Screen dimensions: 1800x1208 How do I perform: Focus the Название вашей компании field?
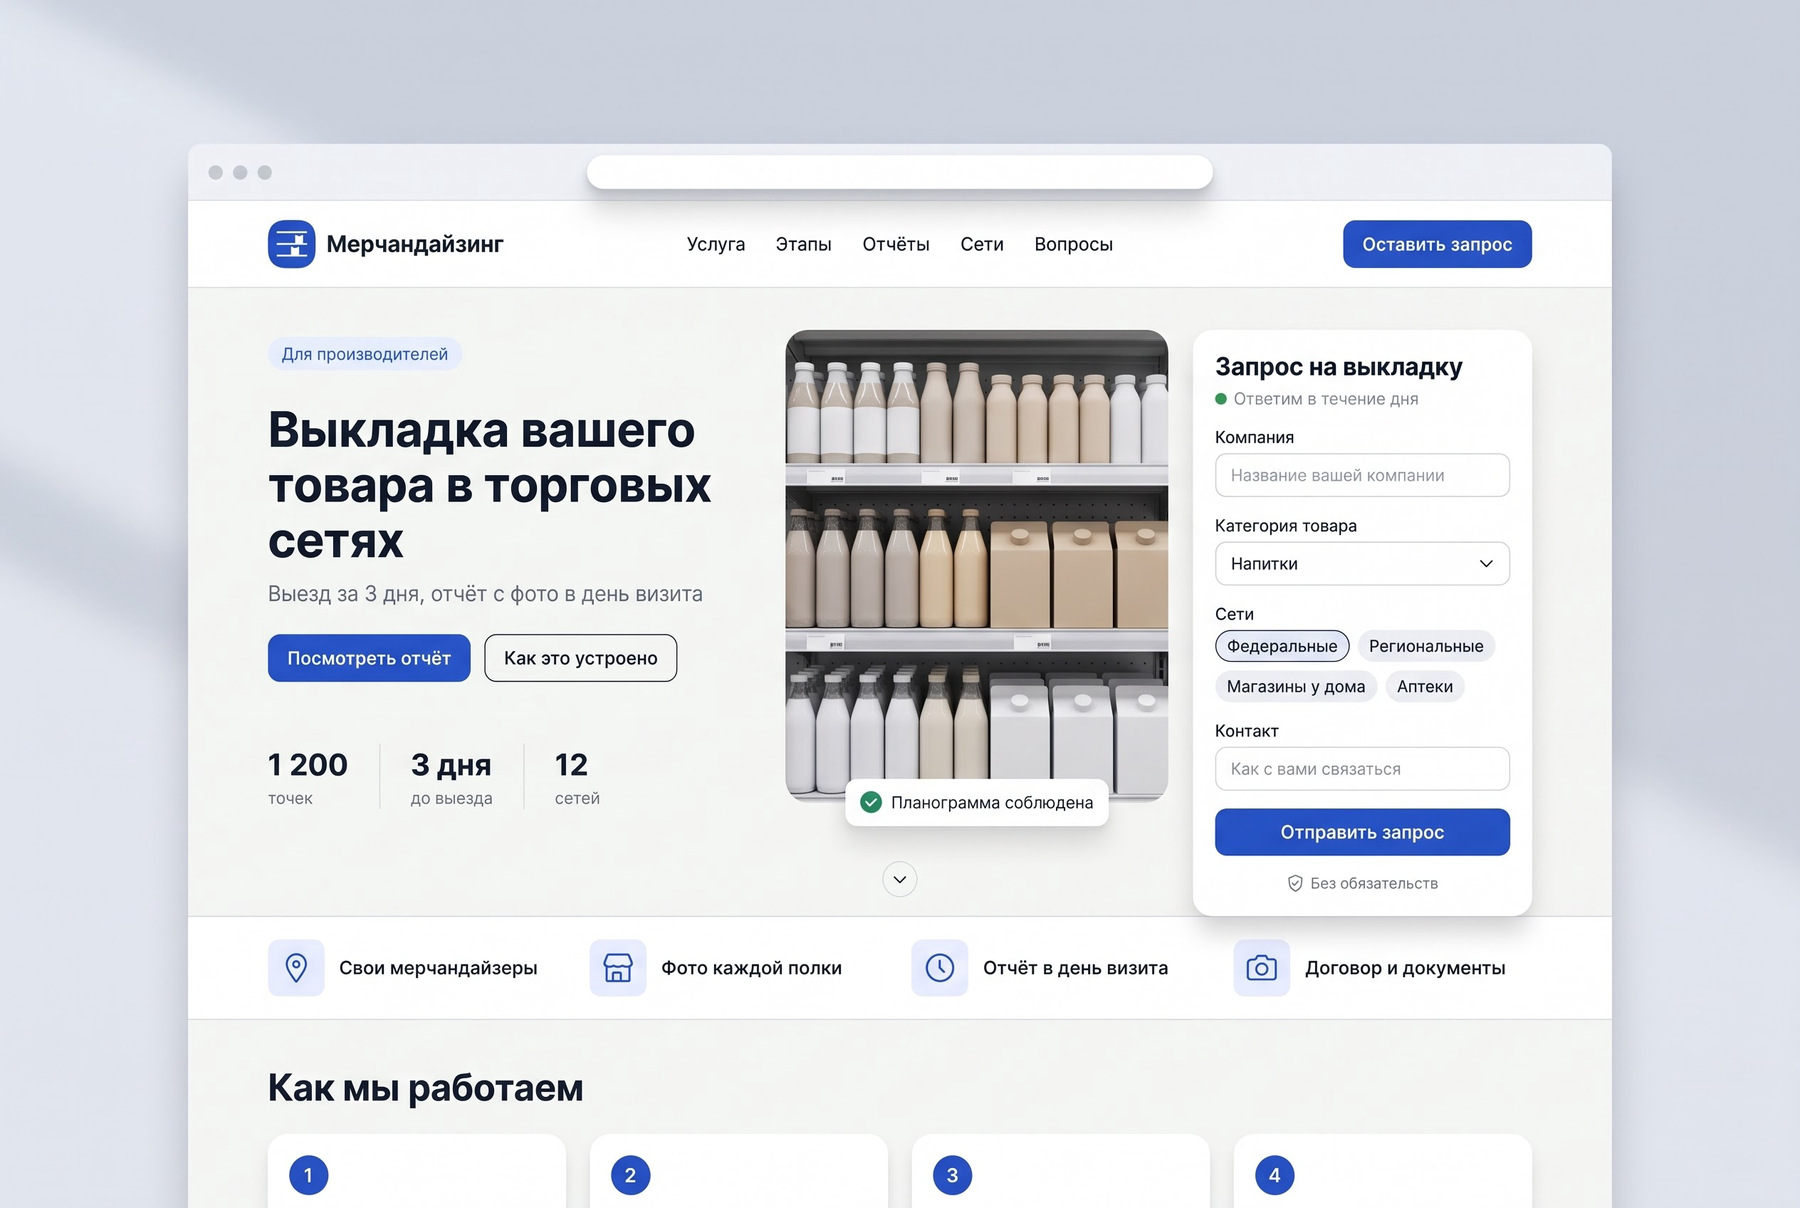coord(1362,475)
